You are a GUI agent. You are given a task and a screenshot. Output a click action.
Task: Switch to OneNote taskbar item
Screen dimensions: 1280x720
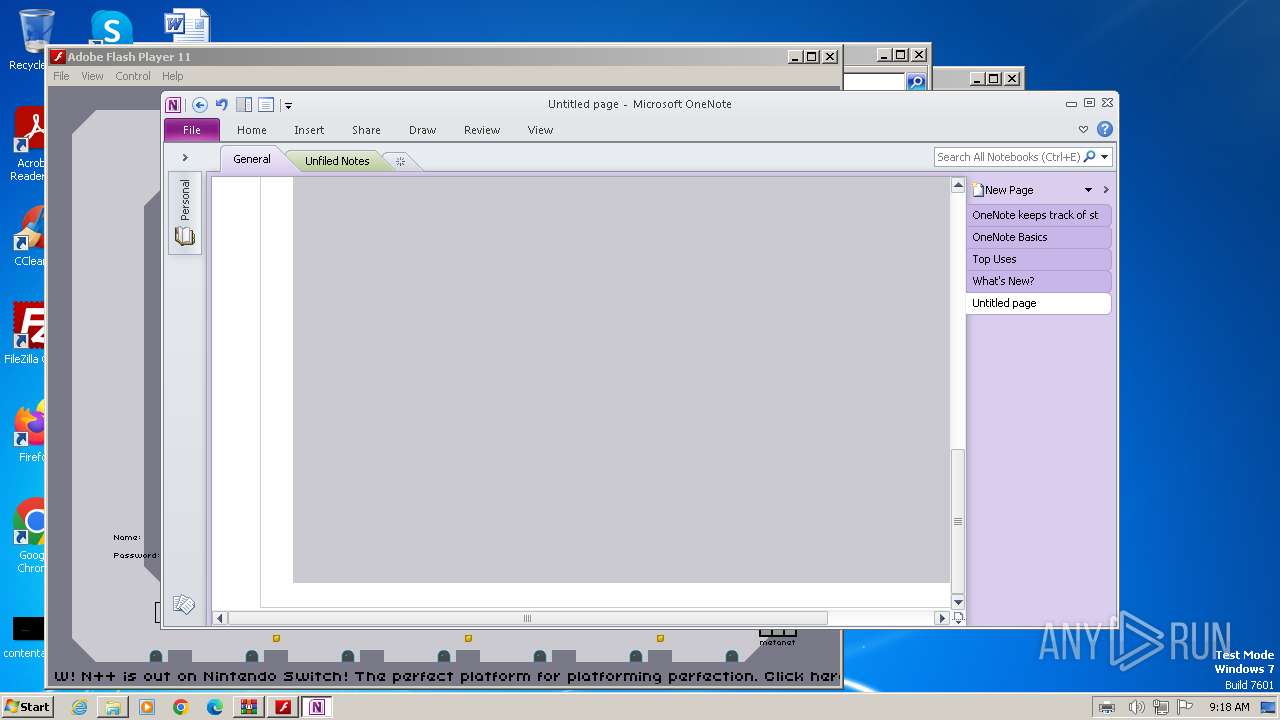[x=317, y=707]
